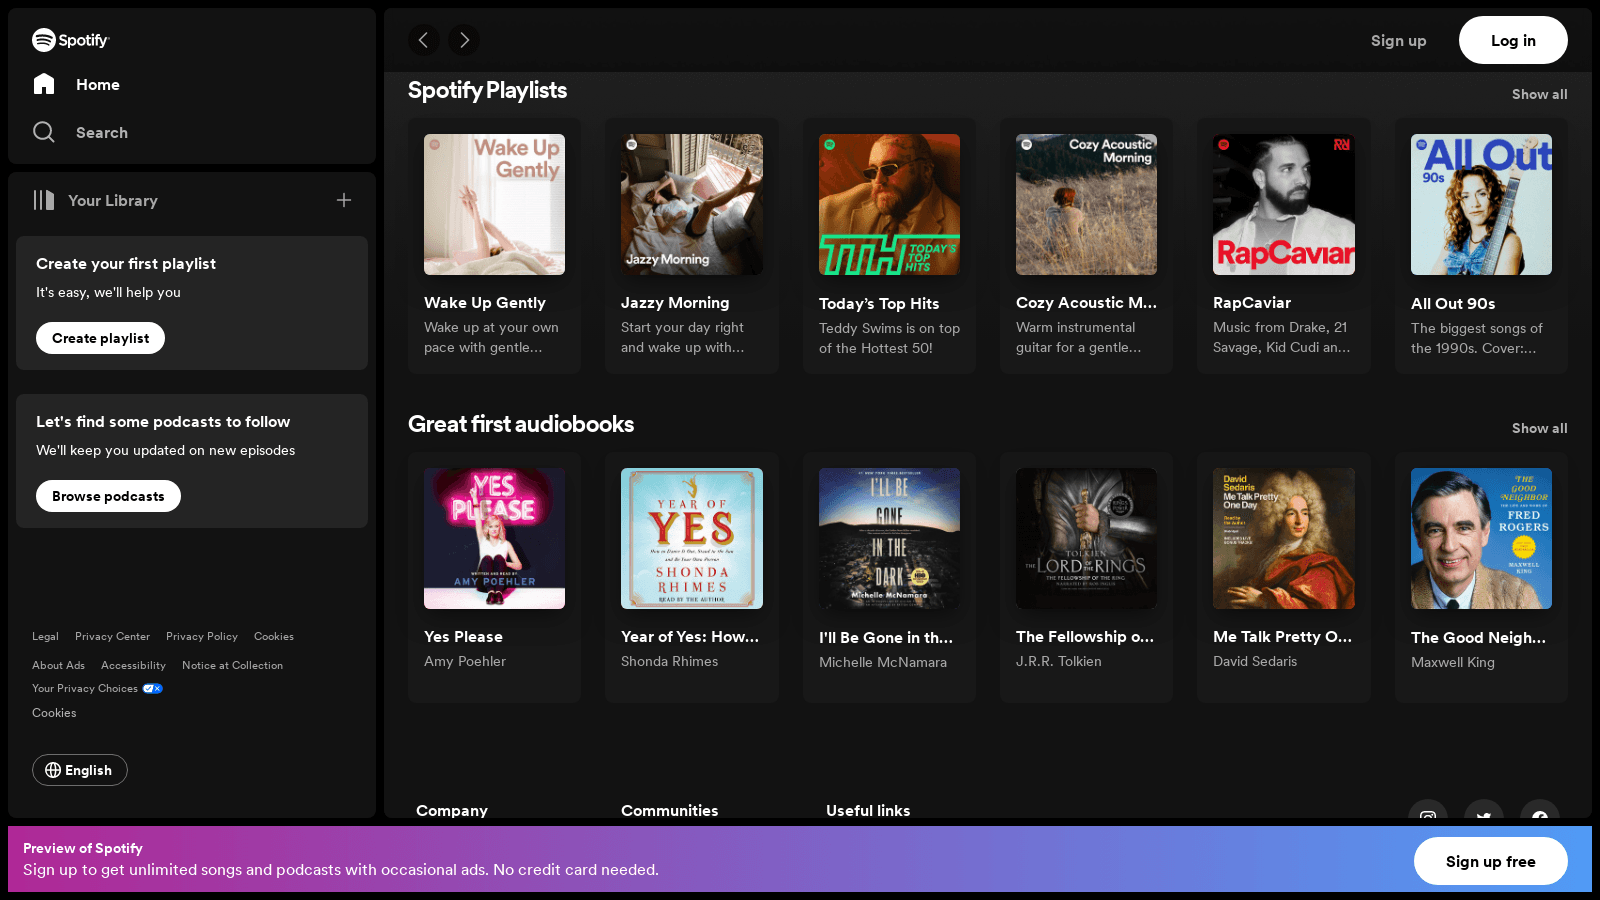Open Yes Please audiobook cover
This screenshot has height=900, width=1600.
494,538
